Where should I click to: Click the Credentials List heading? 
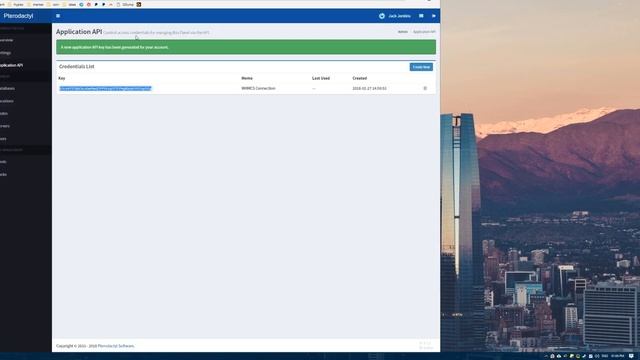(77, 66)
